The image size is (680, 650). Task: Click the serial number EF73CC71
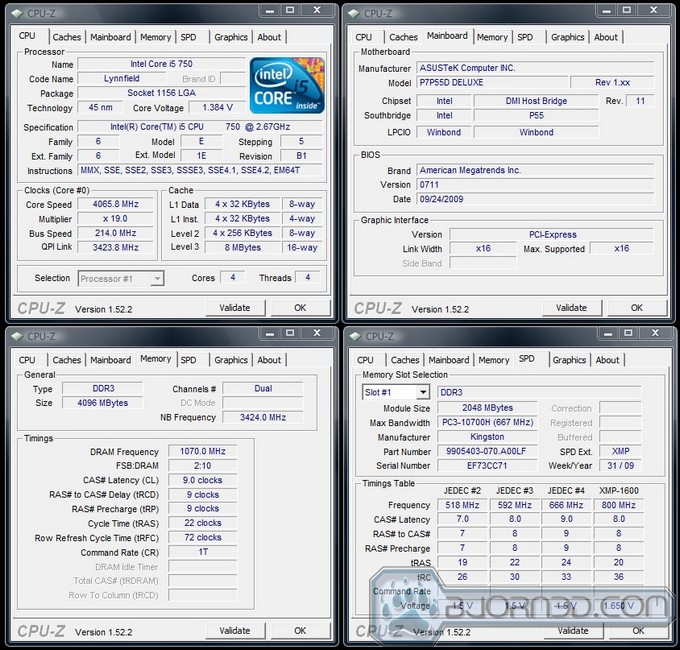click(487, 466)
